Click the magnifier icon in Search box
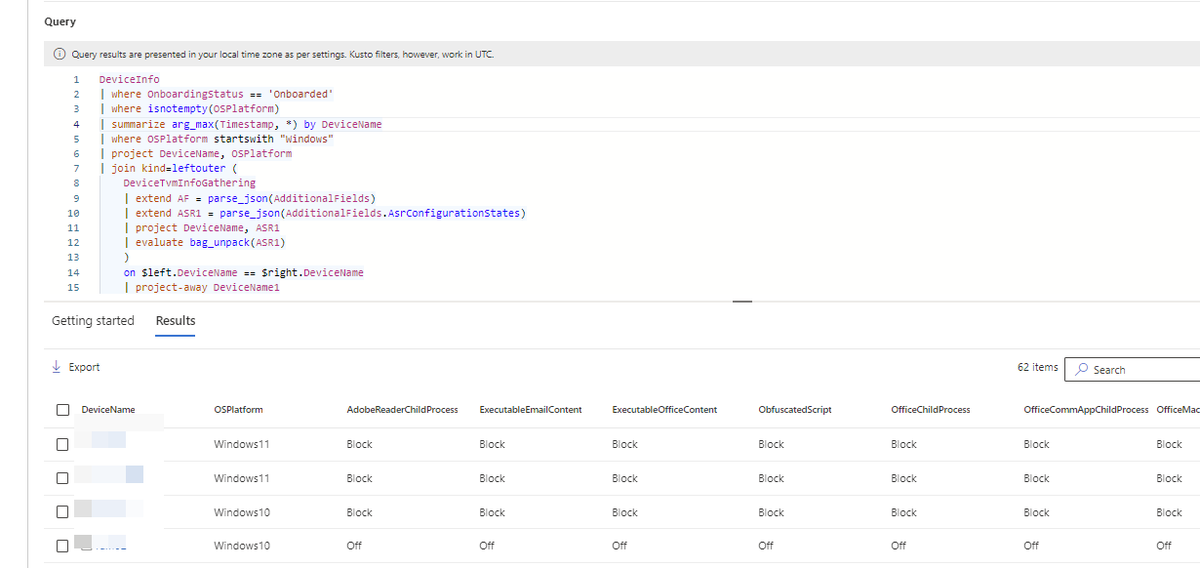The width and height of the screenshot is (1200, 568). pyautogui.click(x=1081, y=369)
